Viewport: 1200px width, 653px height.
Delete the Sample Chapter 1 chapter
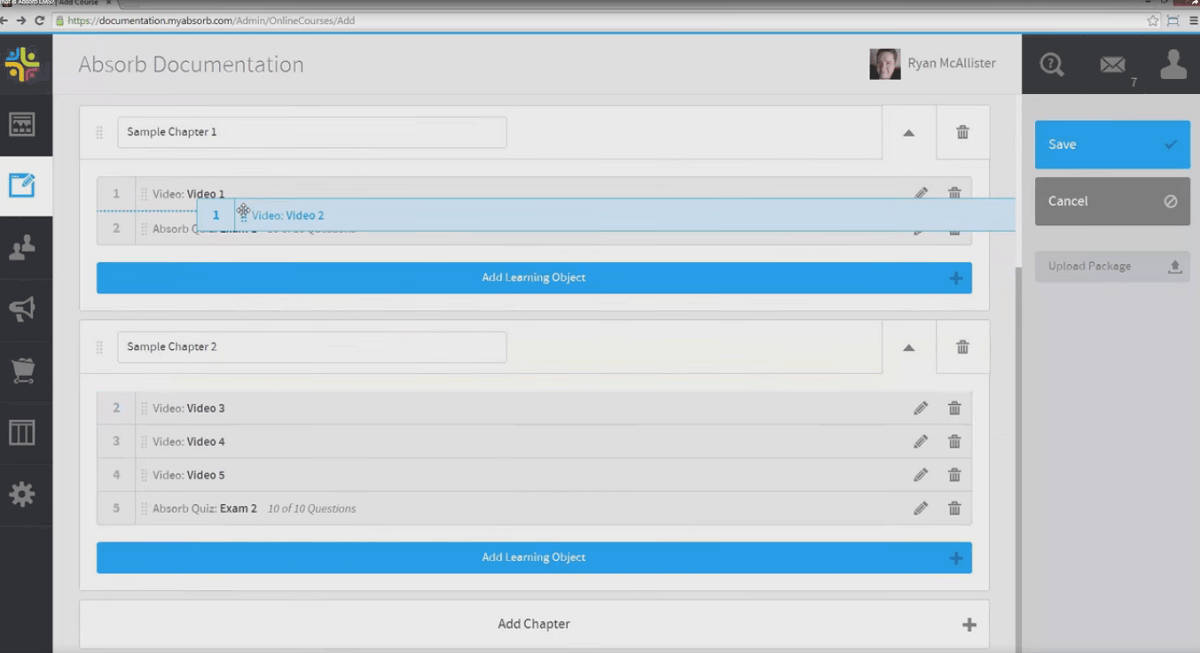pyautogui.click(x=962, y=131)
